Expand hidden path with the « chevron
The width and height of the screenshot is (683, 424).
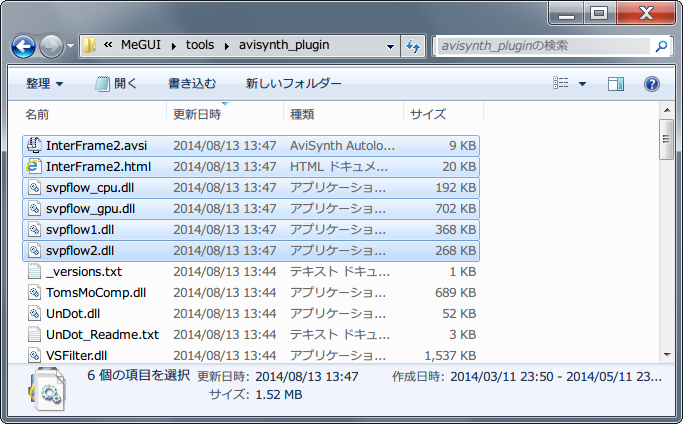(x=108, y=45)
